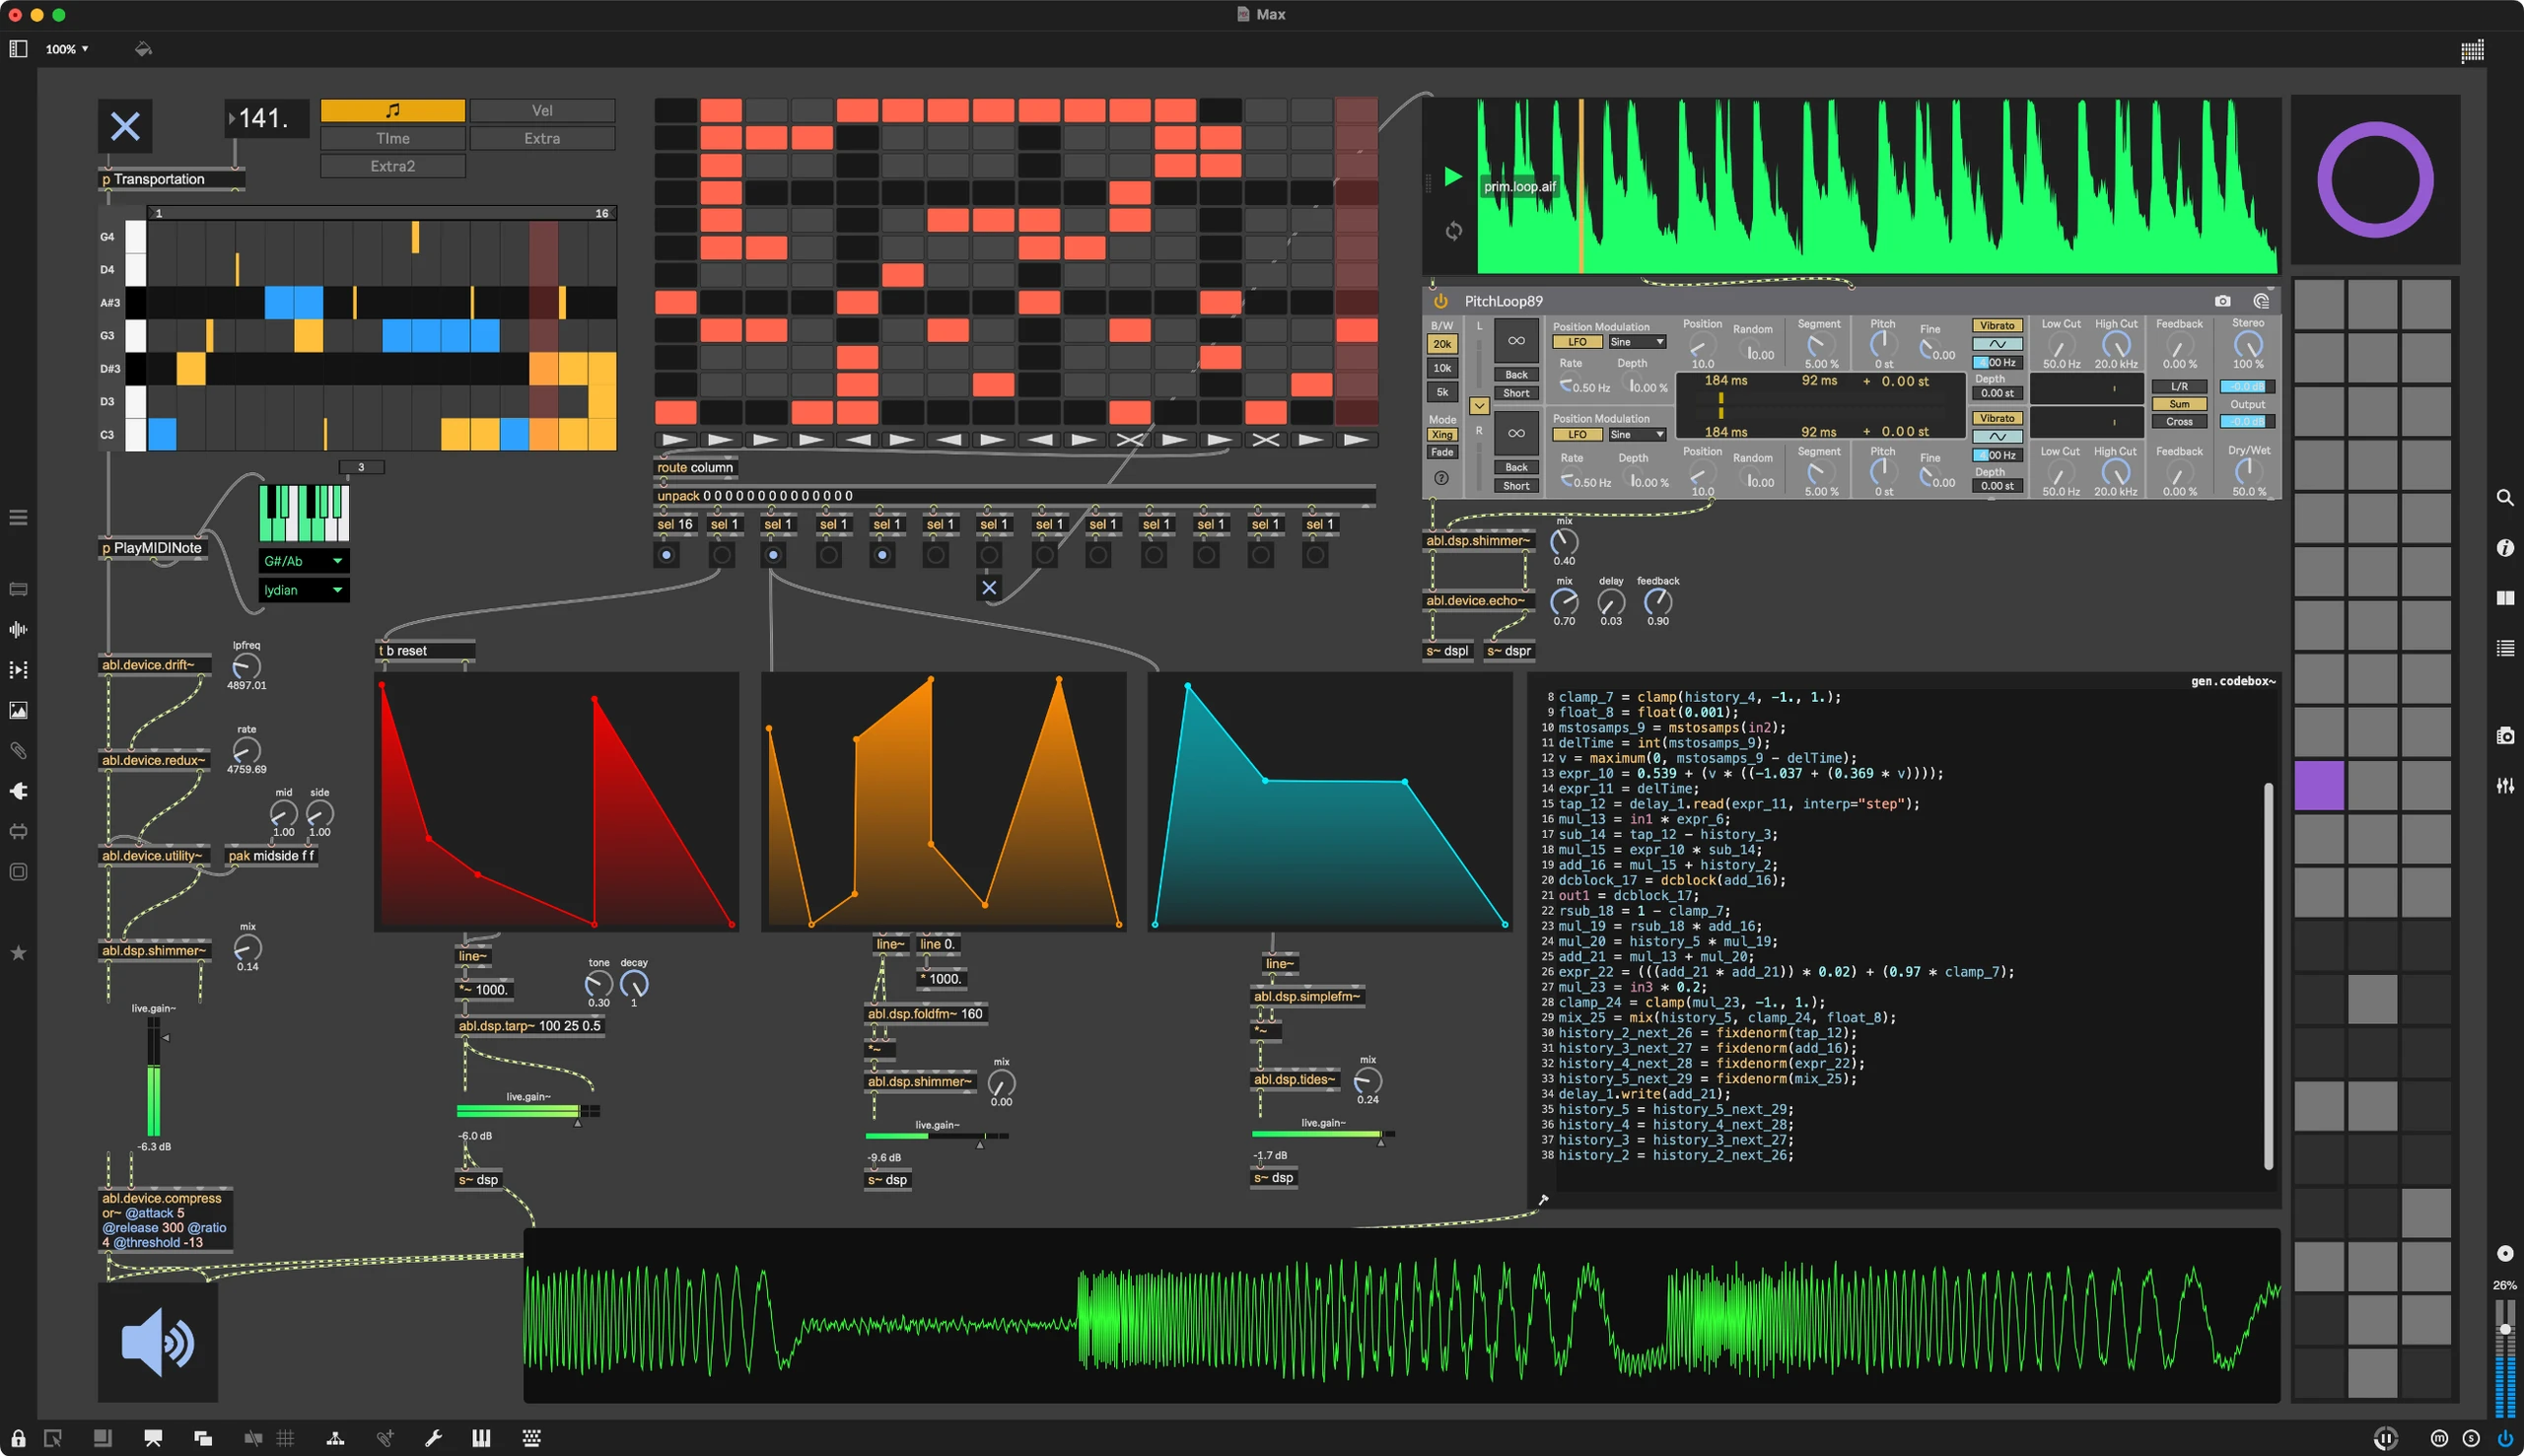Click the speaker audio on/off icon

[157, 1342]
